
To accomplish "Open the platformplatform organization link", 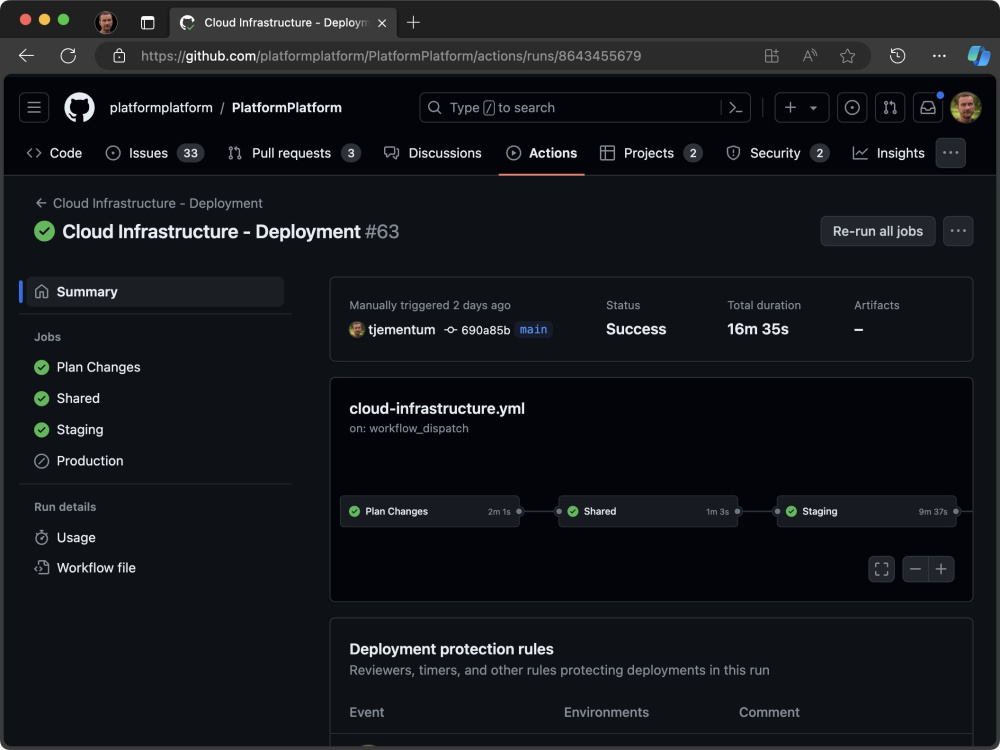I will (x=161, y=107).
